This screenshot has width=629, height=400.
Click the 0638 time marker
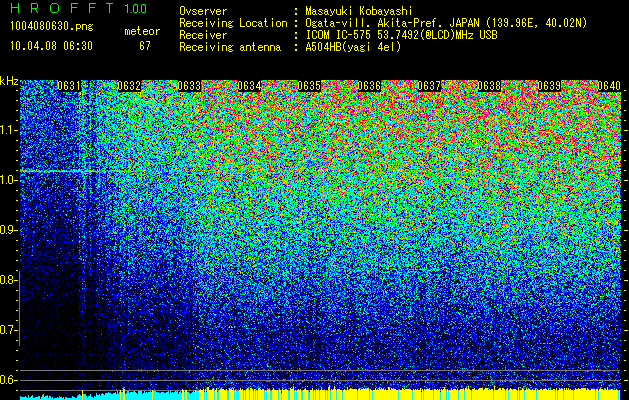point(489,86)
